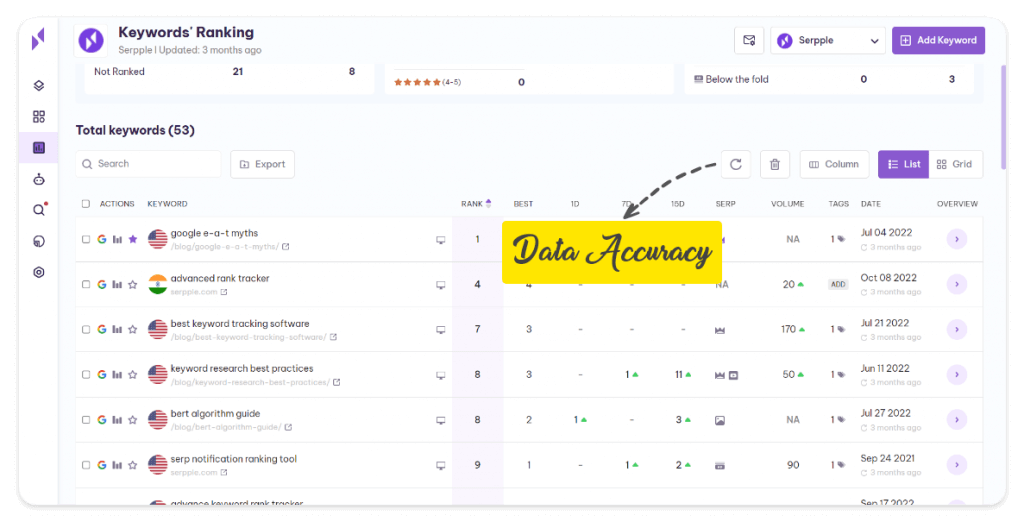Open chart icon for bert algorithm guide

pyautogui.click(x=117, y=420)
